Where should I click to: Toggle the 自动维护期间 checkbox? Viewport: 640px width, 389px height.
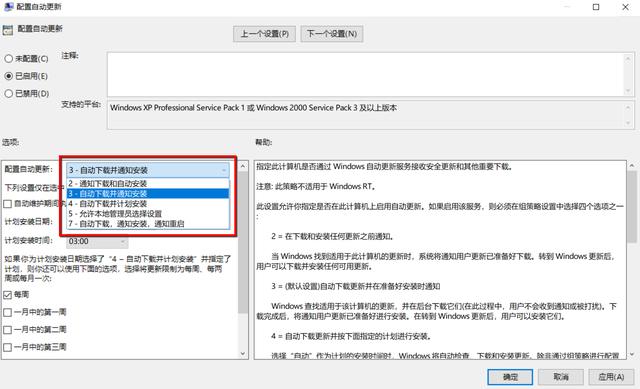(7, 204)
